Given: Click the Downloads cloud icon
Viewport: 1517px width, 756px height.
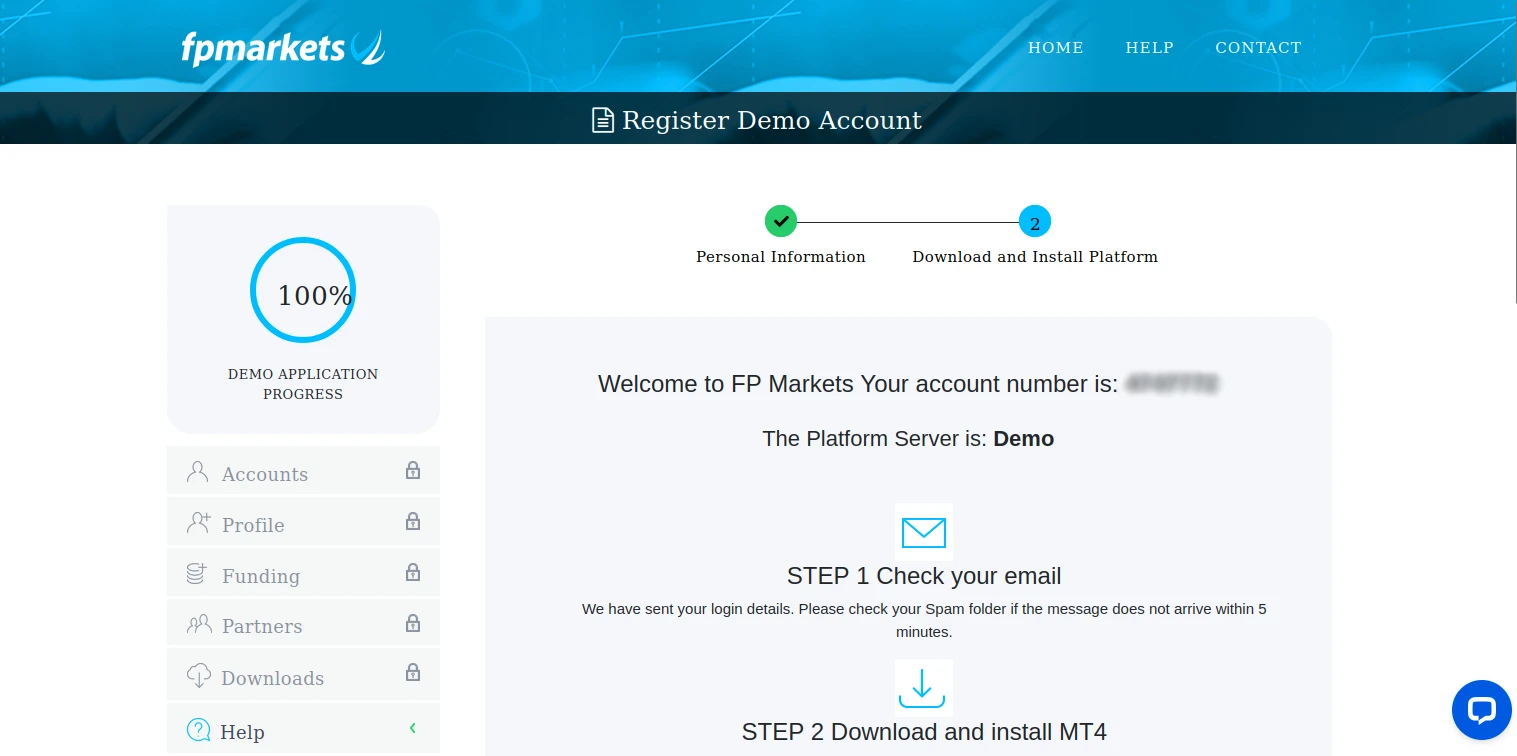Looking at the screenshot, I should click(x=199, y=675).
